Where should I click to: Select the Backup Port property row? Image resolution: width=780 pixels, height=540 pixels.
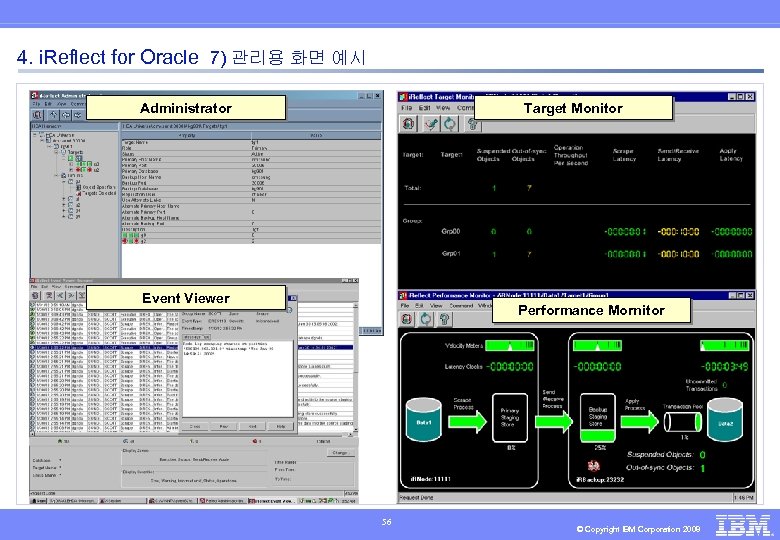click(x=251, y=183)
